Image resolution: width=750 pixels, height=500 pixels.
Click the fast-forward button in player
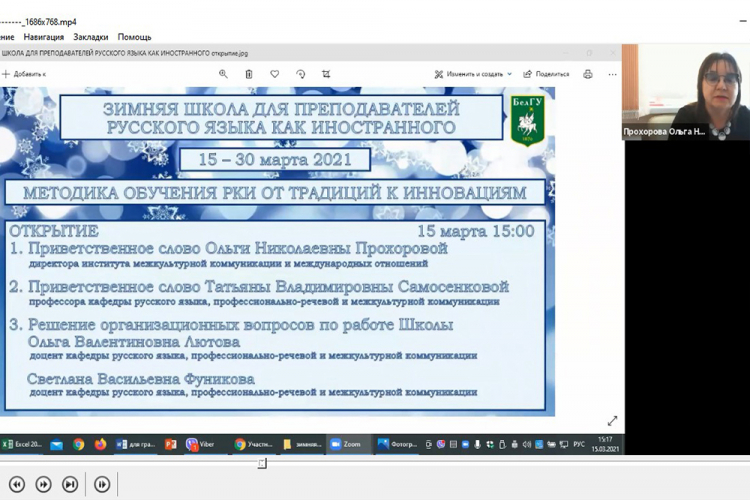tap(44, 485)
